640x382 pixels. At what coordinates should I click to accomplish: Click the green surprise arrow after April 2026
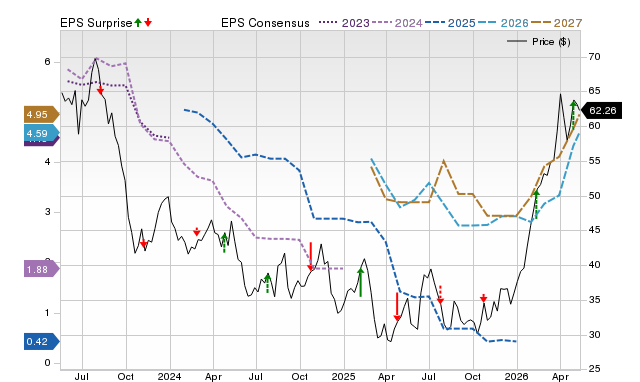point(573,115)
